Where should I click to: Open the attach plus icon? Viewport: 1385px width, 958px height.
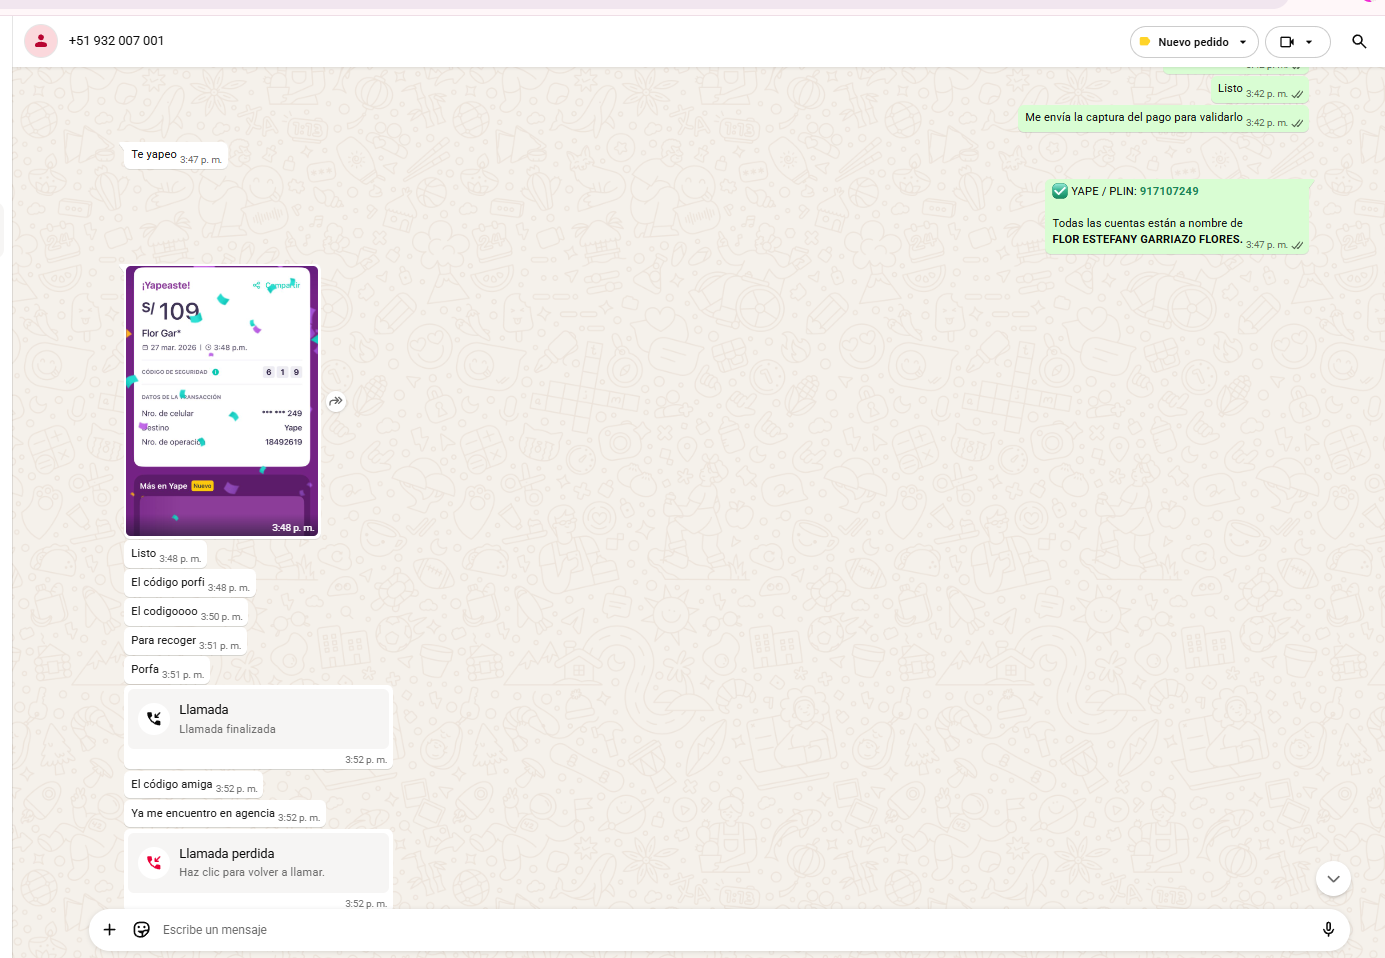(x=110, y=930)
